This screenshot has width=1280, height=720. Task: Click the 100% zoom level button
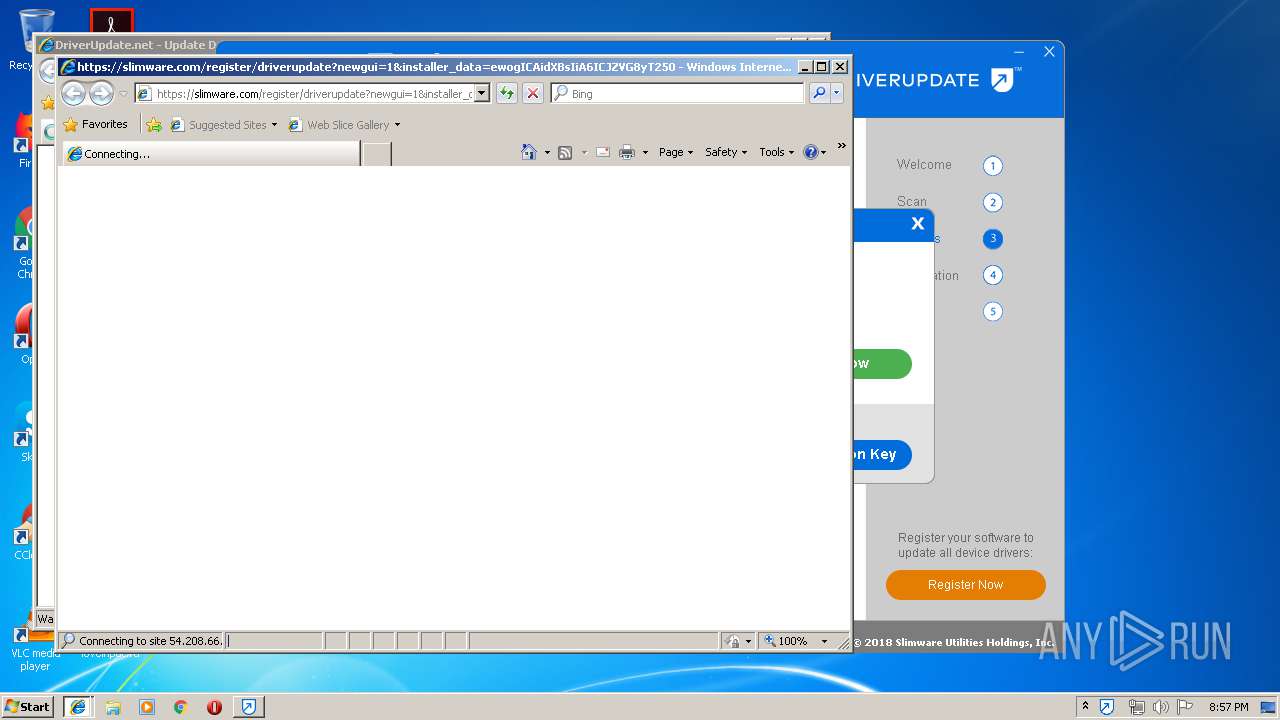click(787, 641)
